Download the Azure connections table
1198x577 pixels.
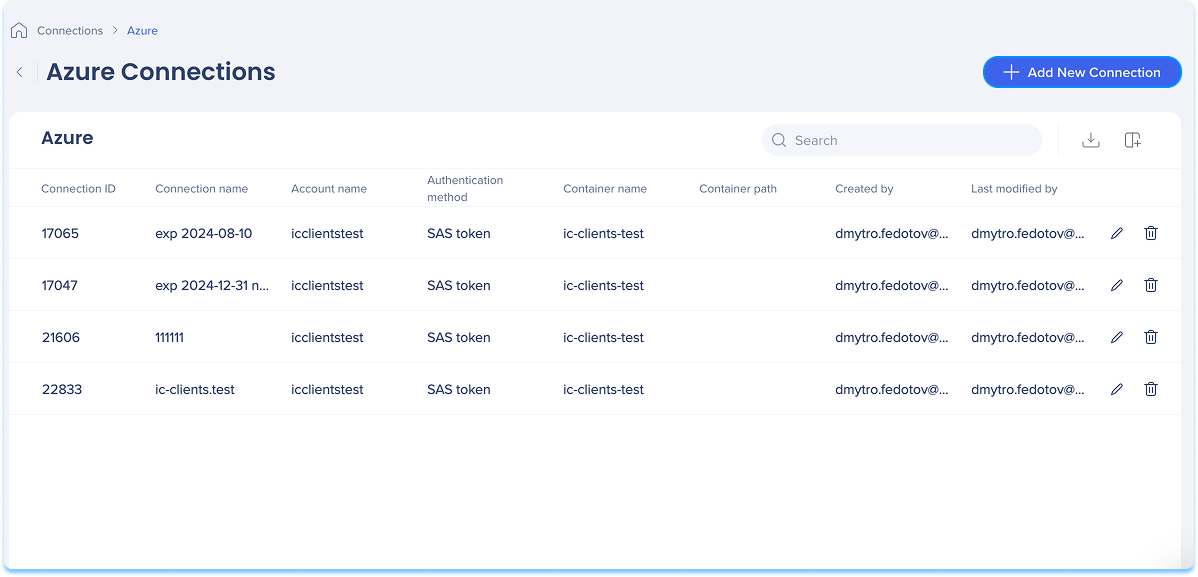(x=1090, y=141)
